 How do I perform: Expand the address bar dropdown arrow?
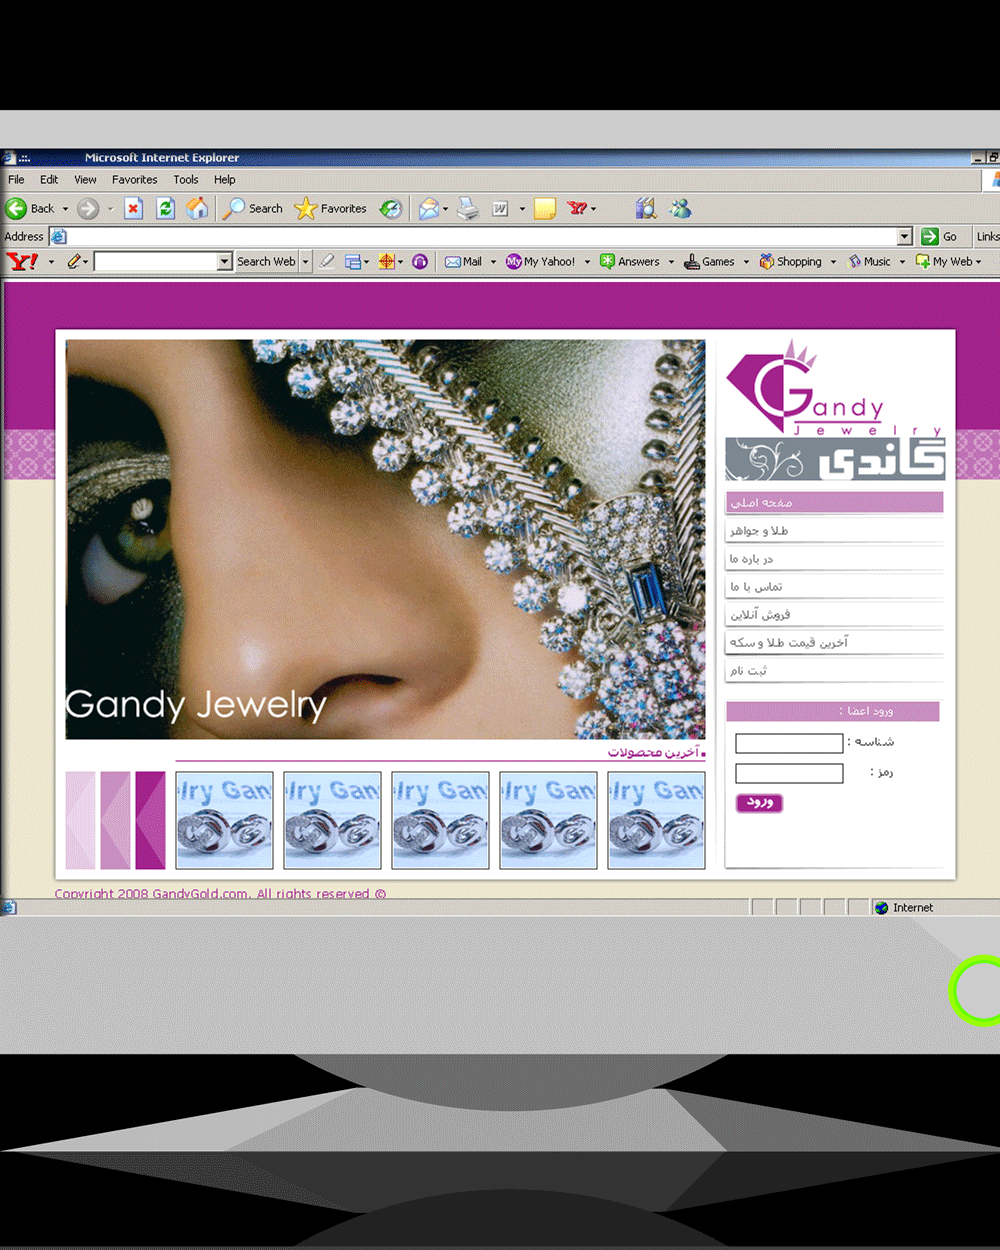pos(904,236)
